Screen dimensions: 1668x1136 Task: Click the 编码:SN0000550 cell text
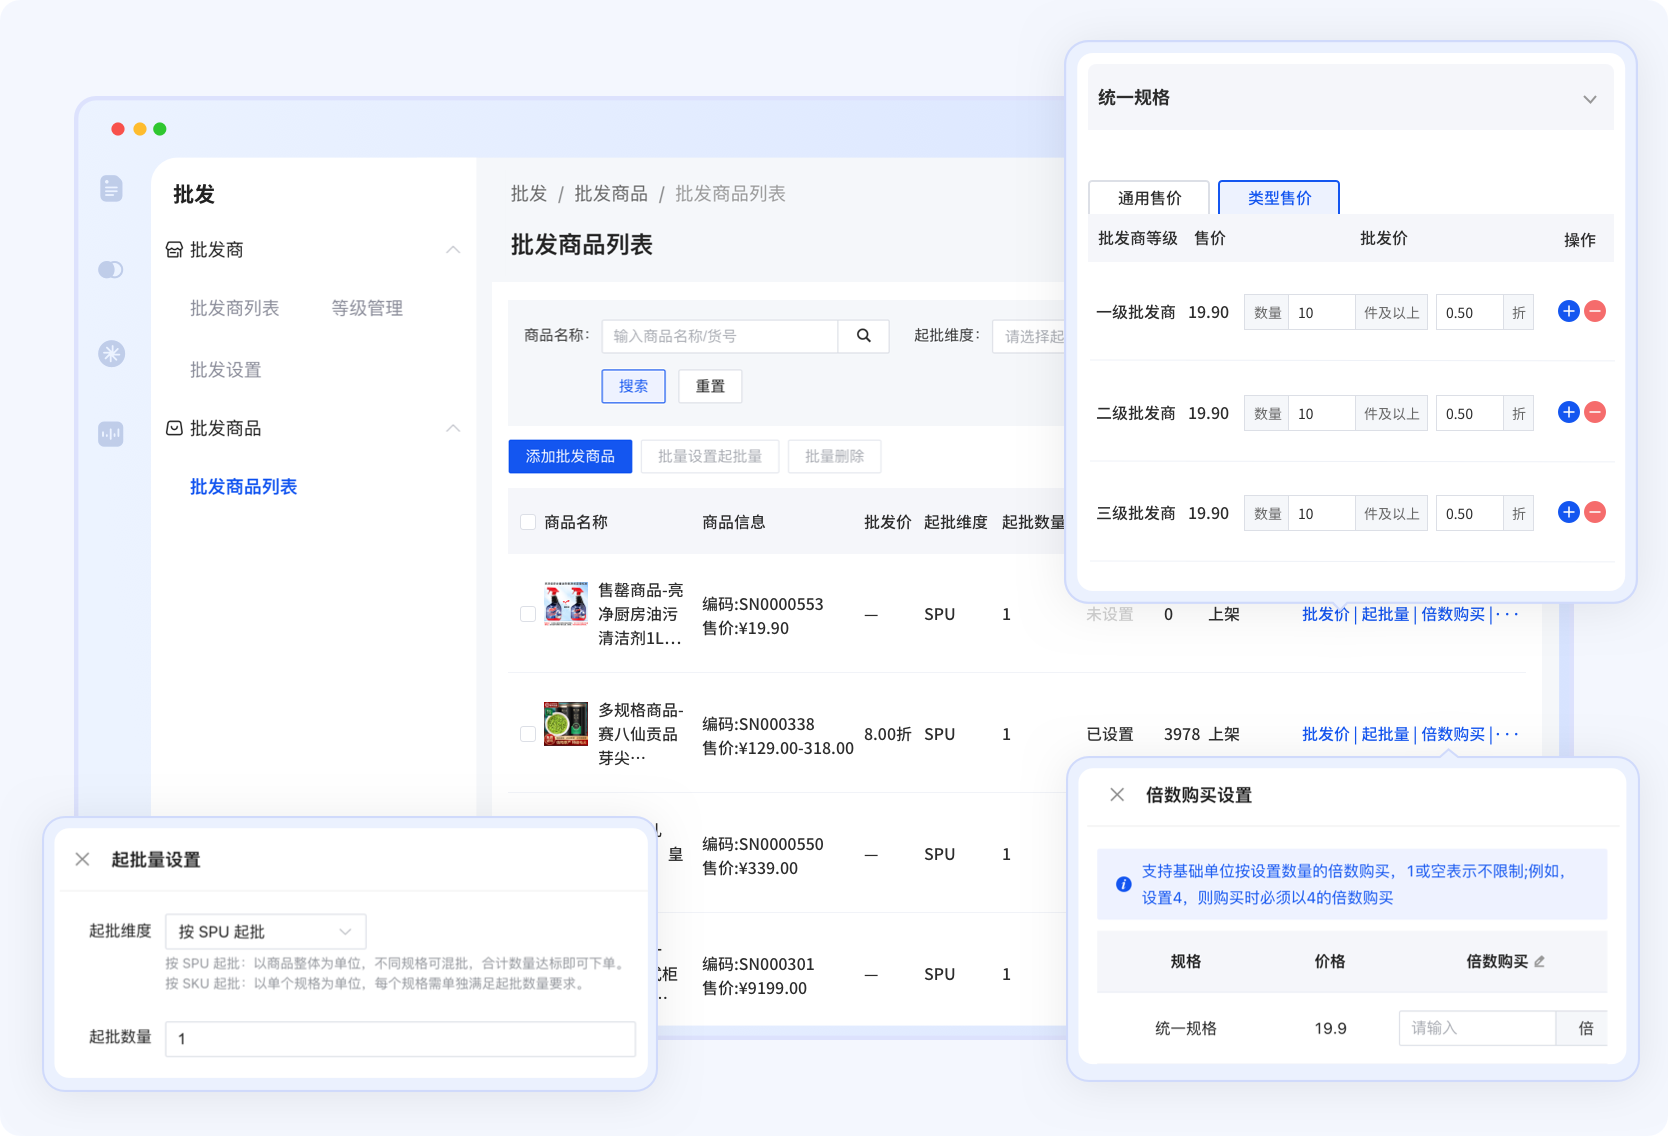pyautogui.click(x=763, y=844)
